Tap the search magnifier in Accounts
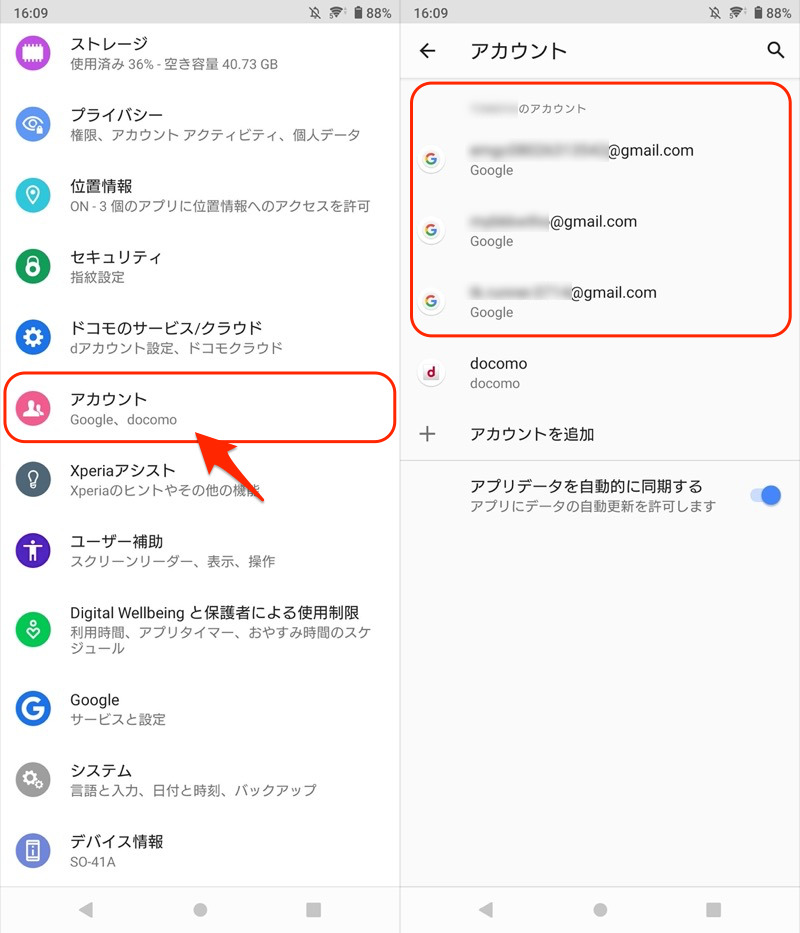 point(775,50)
